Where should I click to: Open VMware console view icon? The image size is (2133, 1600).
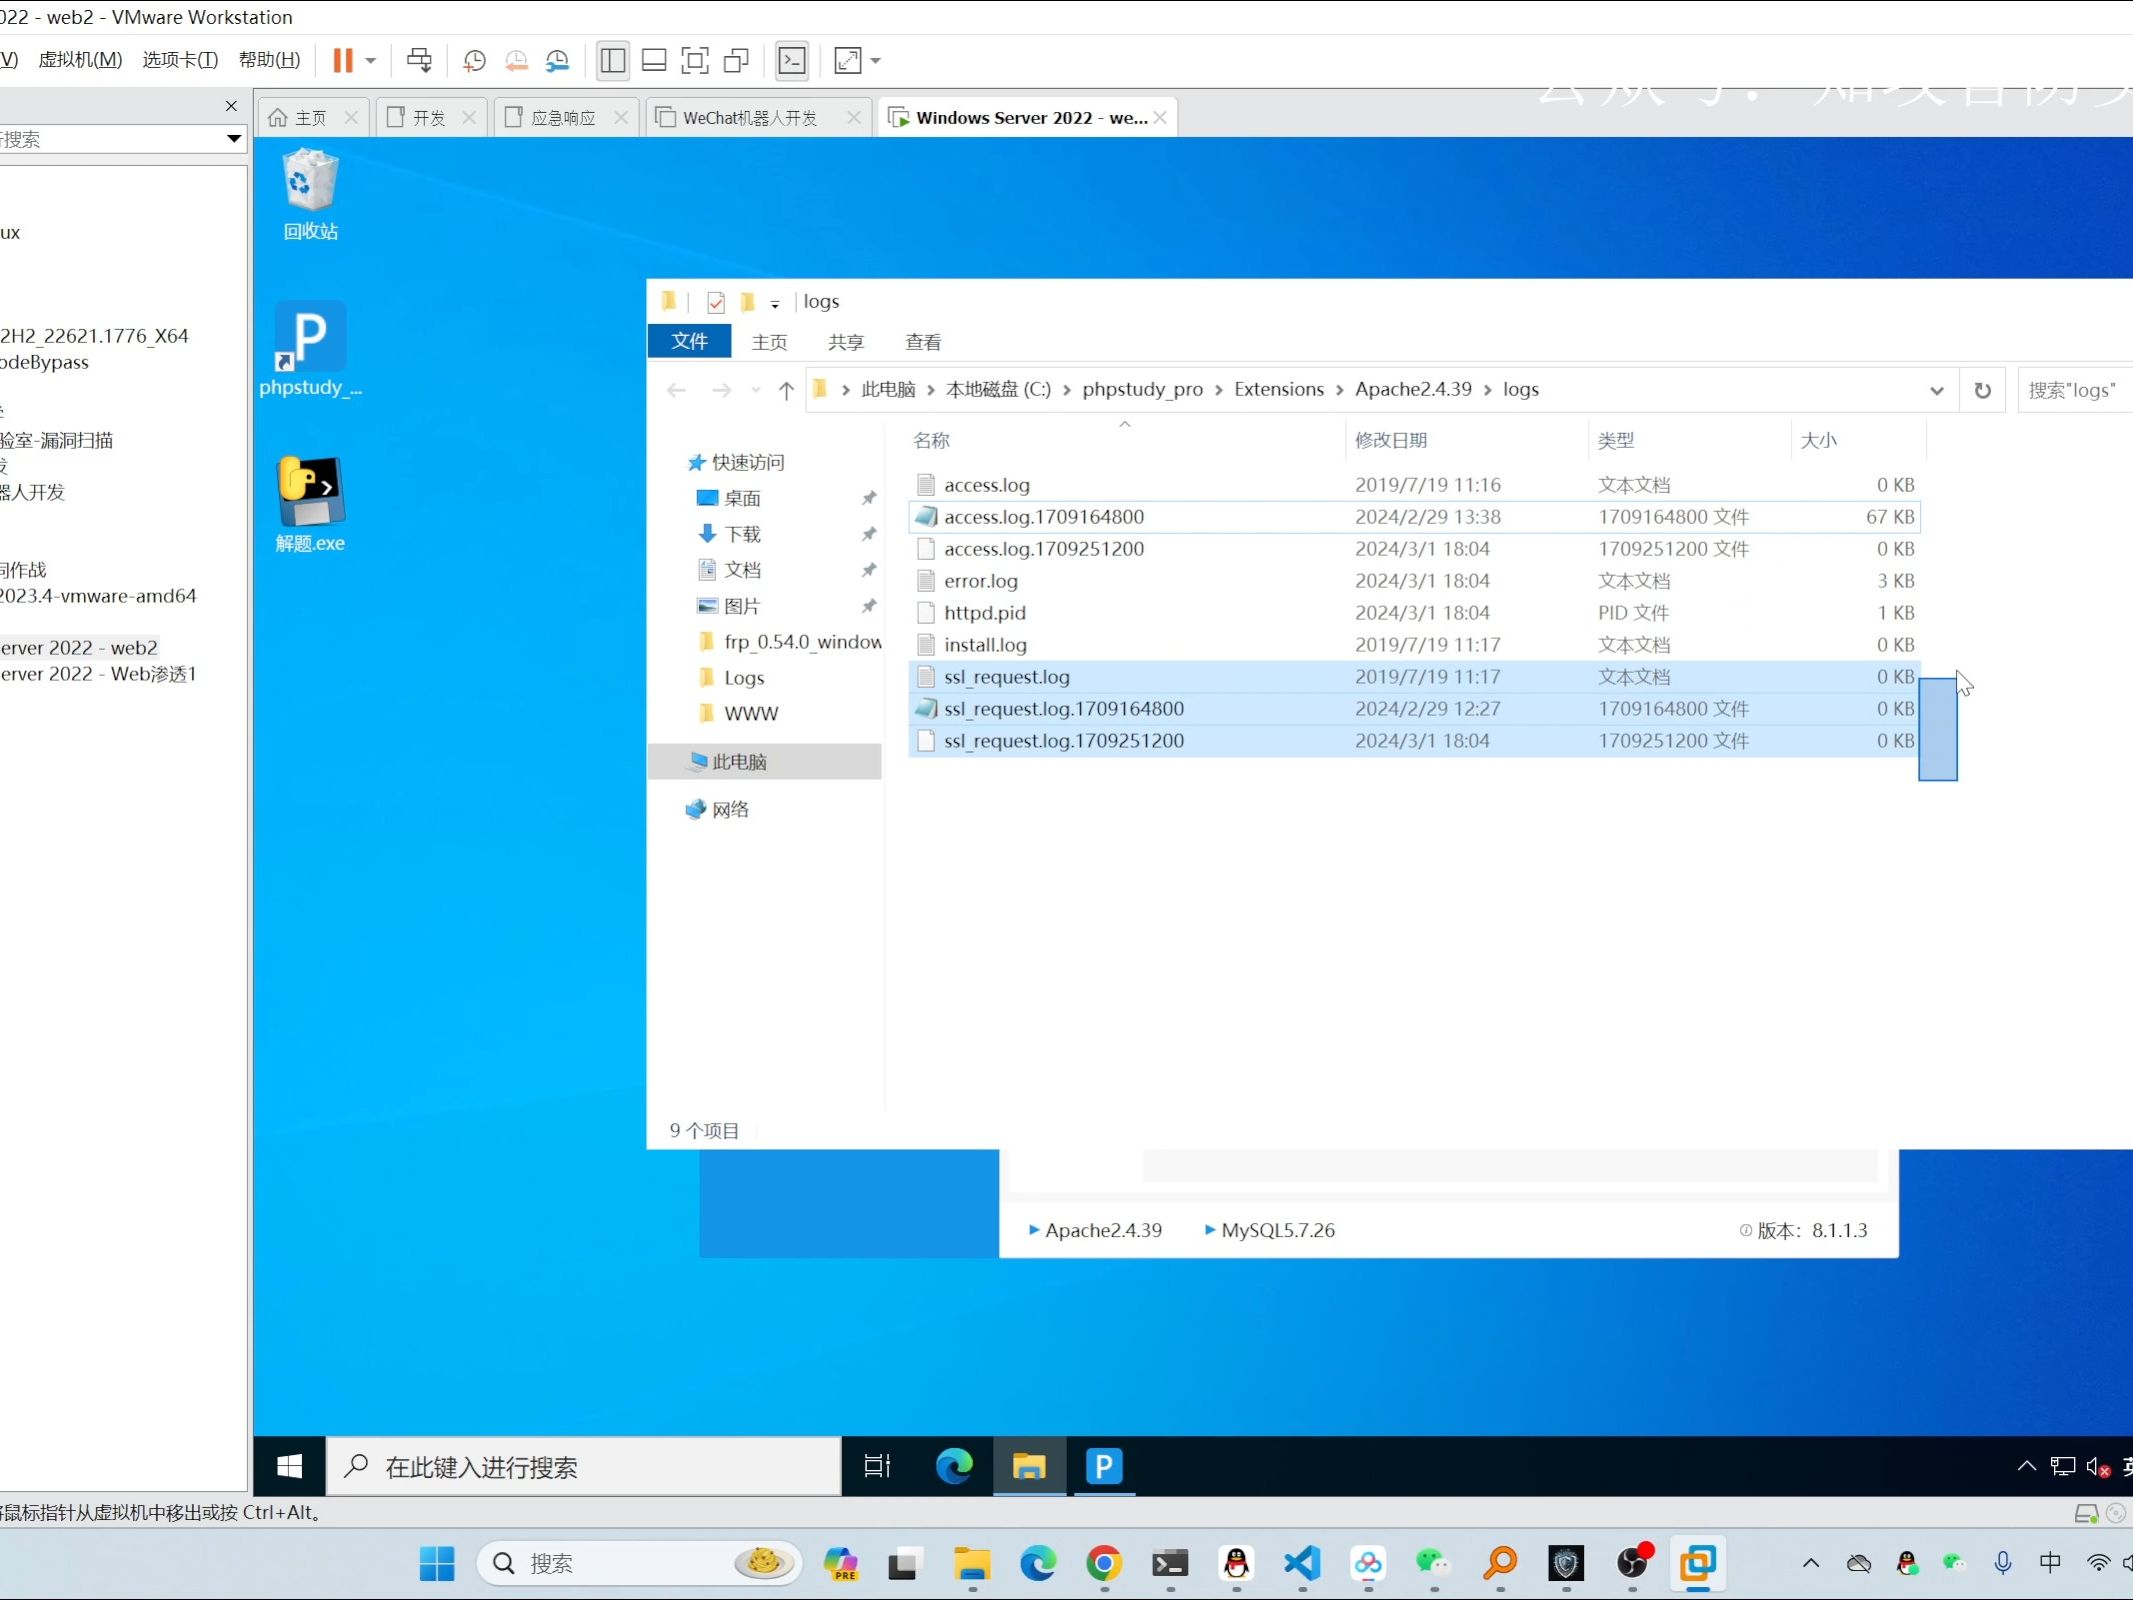pyautogui.click(x=792, y=60)
